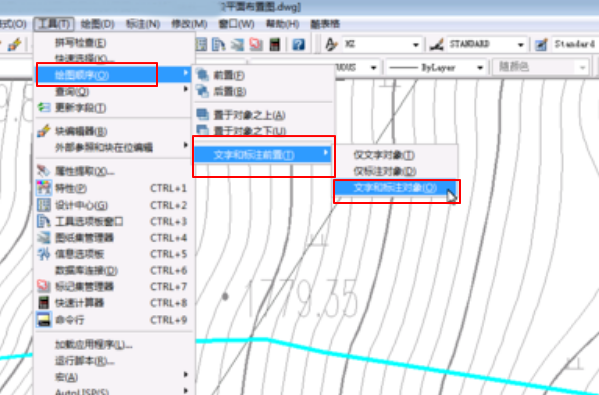Choose 文字和标注对象(O) option

[x=396, y=188]
